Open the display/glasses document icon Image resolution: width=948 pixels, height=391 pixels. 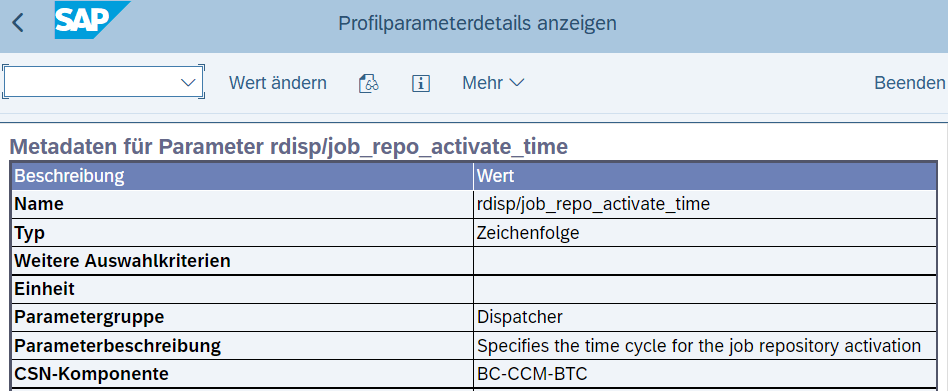pyautogui.click(x=369, y=83)
